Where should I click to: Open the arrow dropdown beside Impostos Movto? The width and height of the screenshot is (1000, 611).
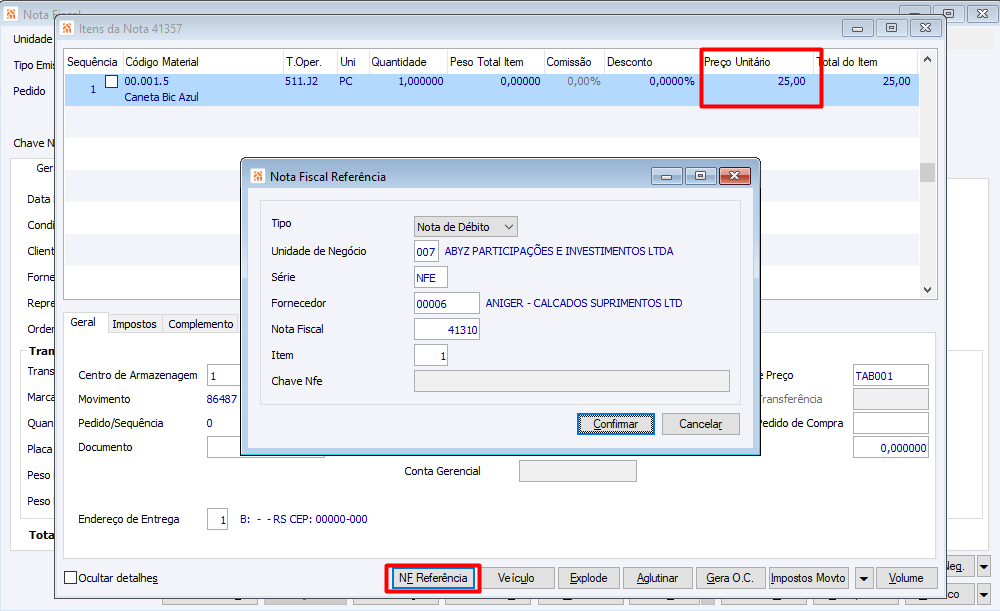pyautogui.click(x=864, y=578)
